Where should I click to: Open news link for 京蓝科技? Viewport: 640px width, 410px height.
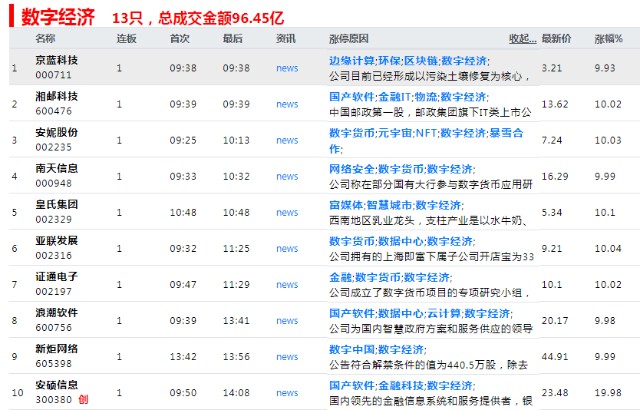pos(287,68)
